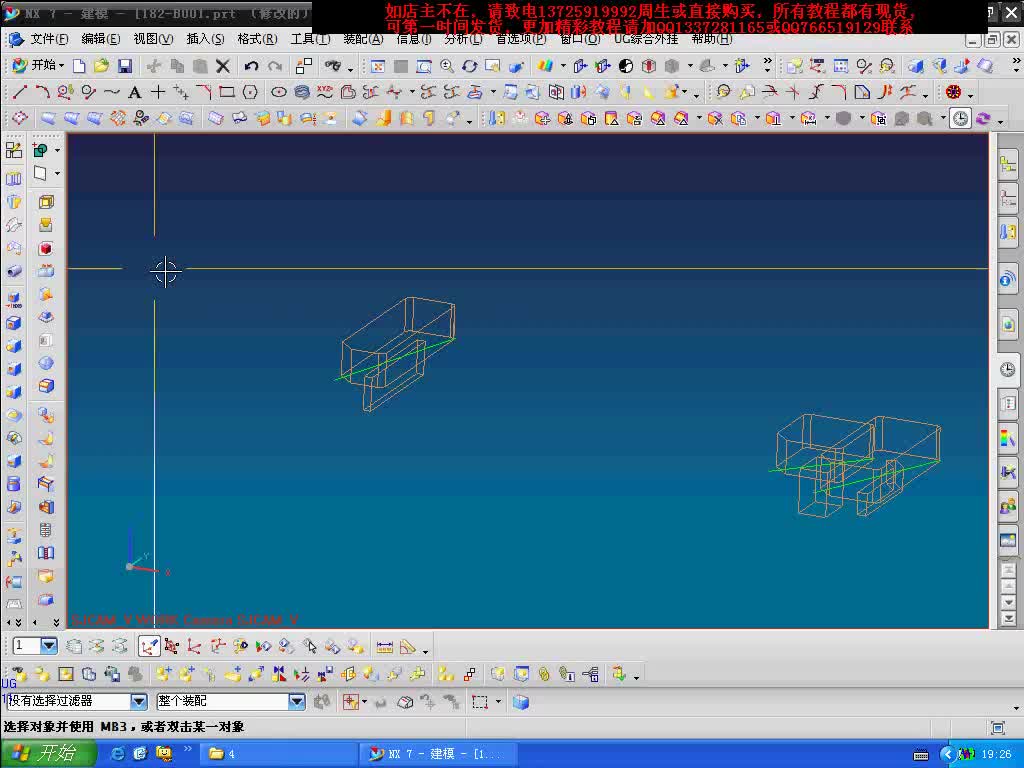Screen dimensions: 1024x768
Task: Select the Arc curve tool
Action: coord(42,92)
